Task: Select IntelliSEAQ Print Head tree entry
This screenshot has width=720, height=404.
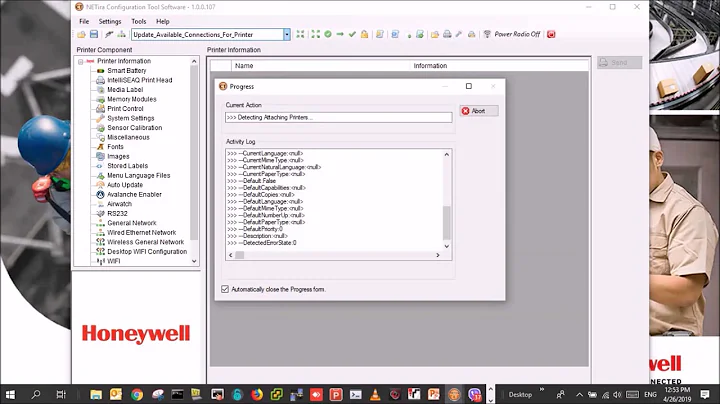Action: tap(140, 80)
